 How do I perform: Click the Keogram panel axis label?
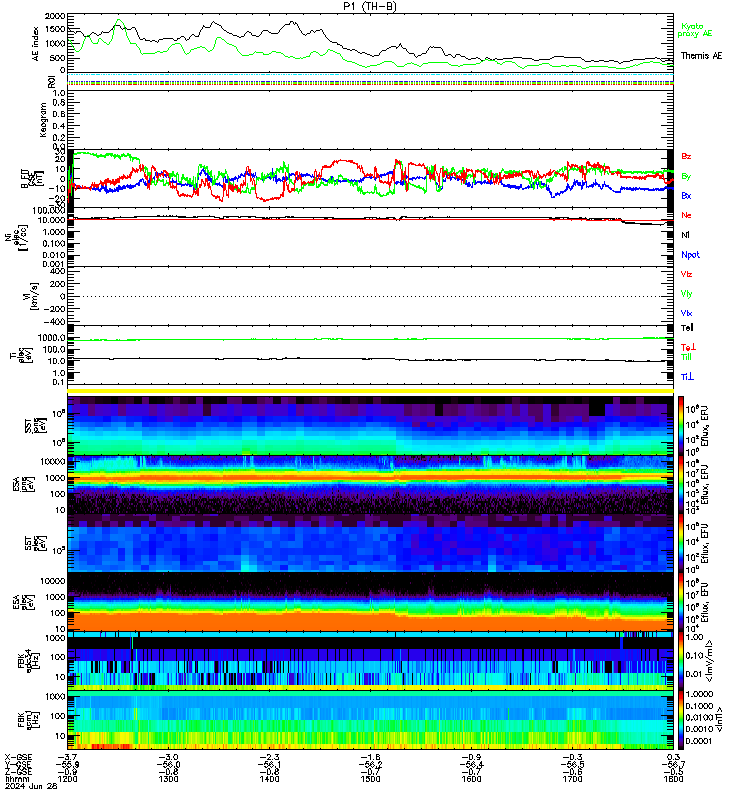click(x=43, y=119)
